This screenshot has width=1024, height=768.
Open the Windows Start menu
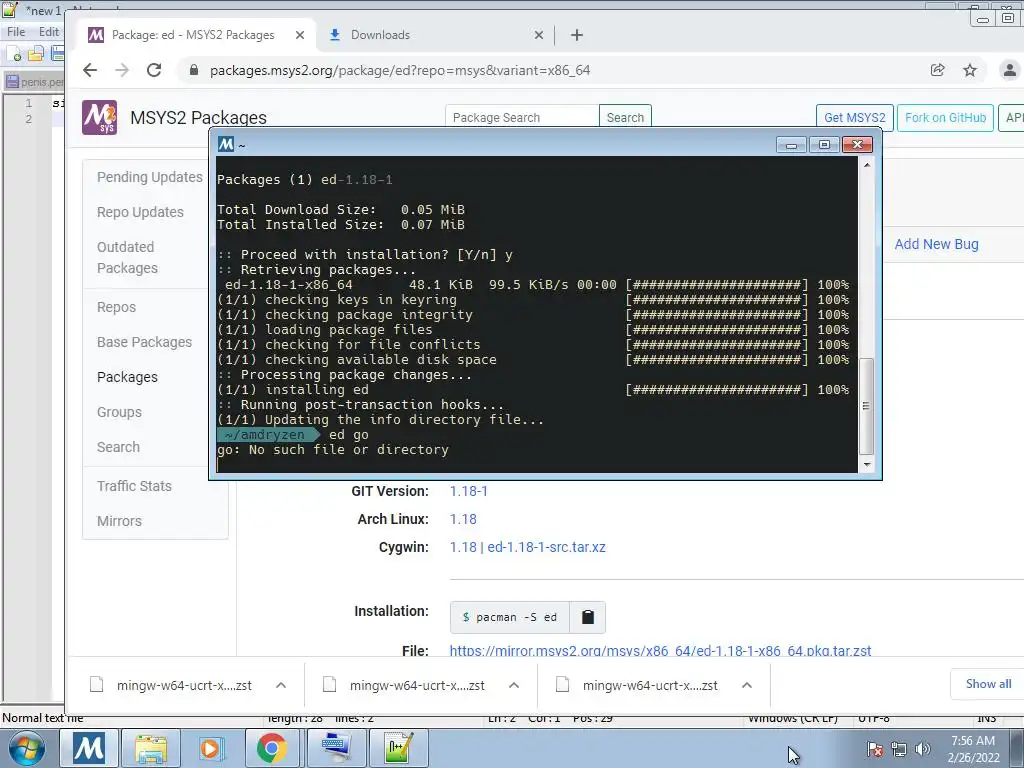tap(26, 748)
